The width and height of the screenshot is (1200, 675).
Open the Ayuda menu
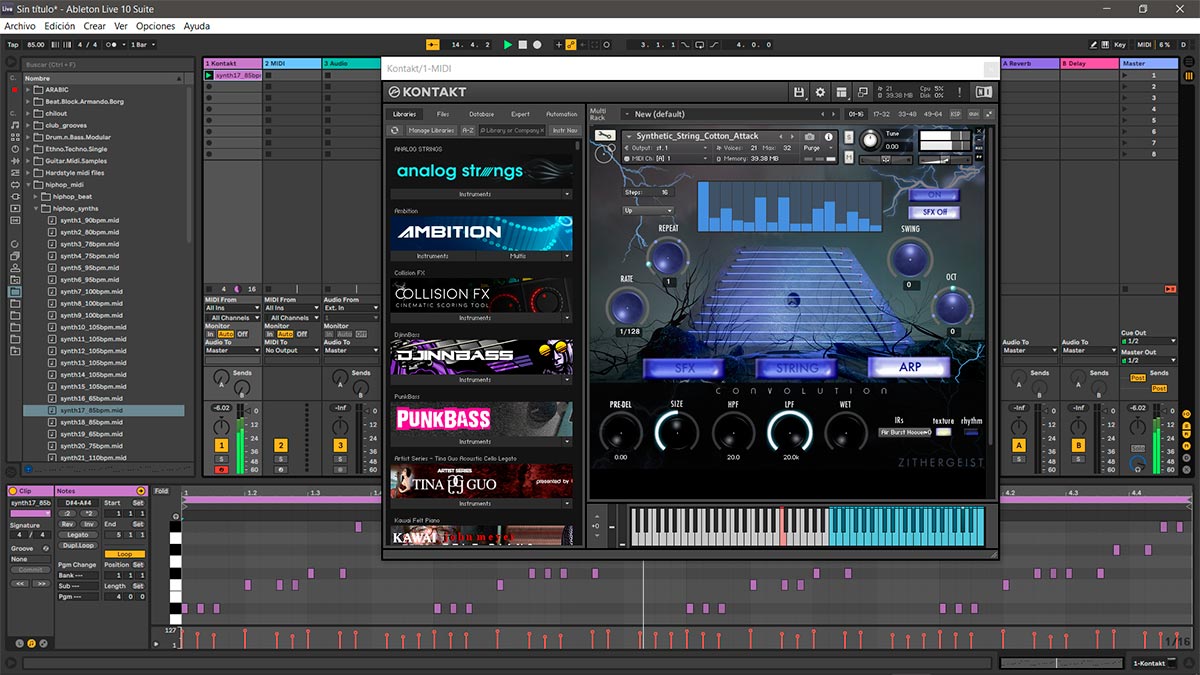(x=197, y=26)
